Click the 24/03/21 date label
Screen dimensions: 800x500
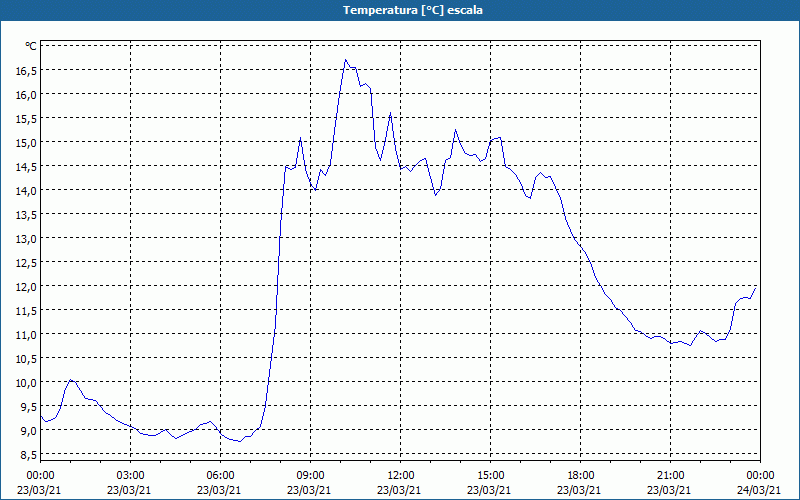(x=759, y=490)
